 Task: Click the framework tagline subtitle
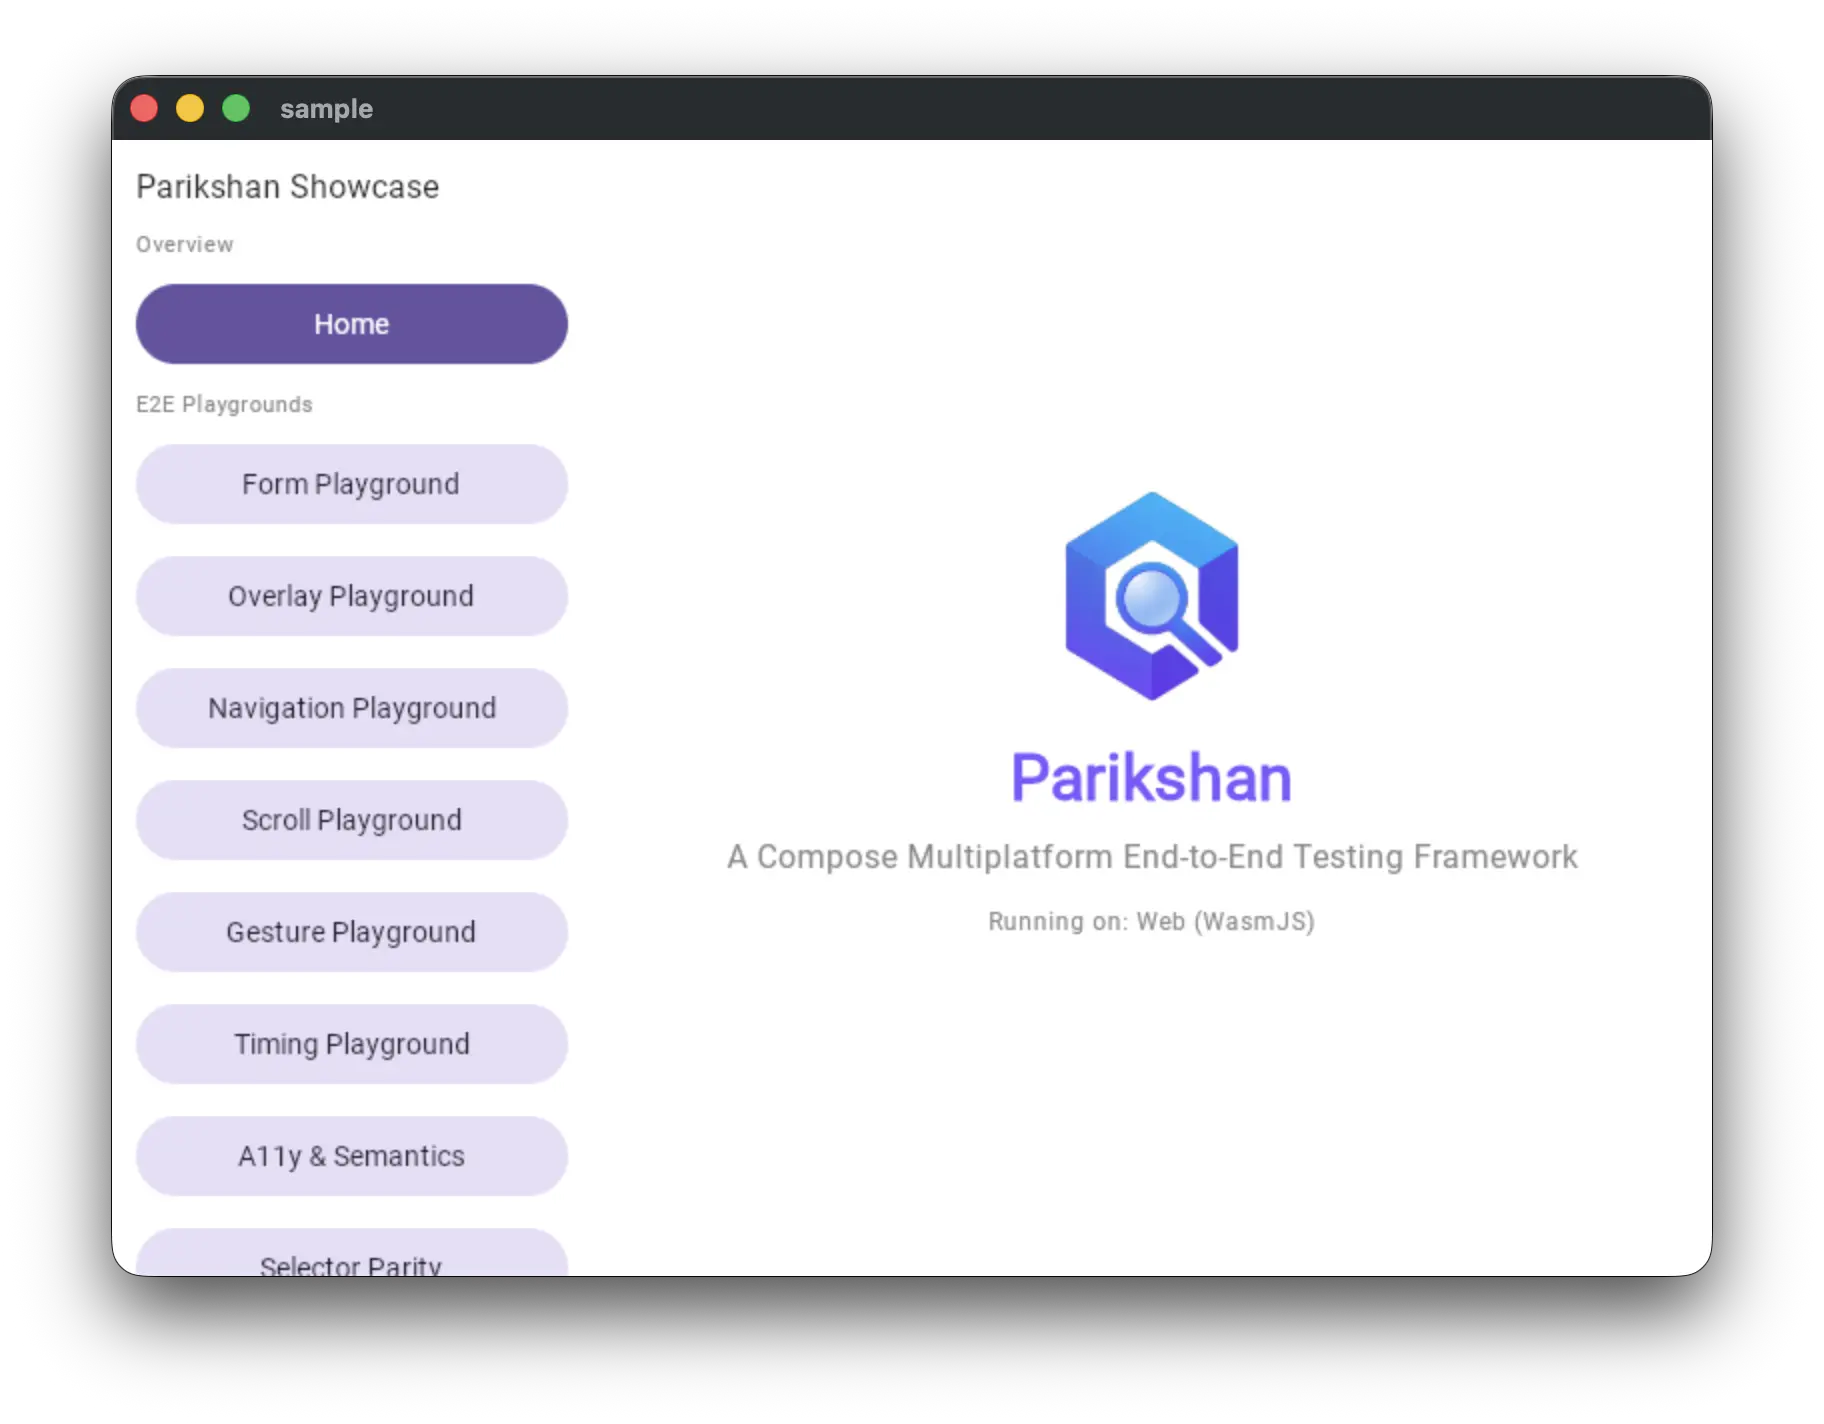tap(1152, 857)
